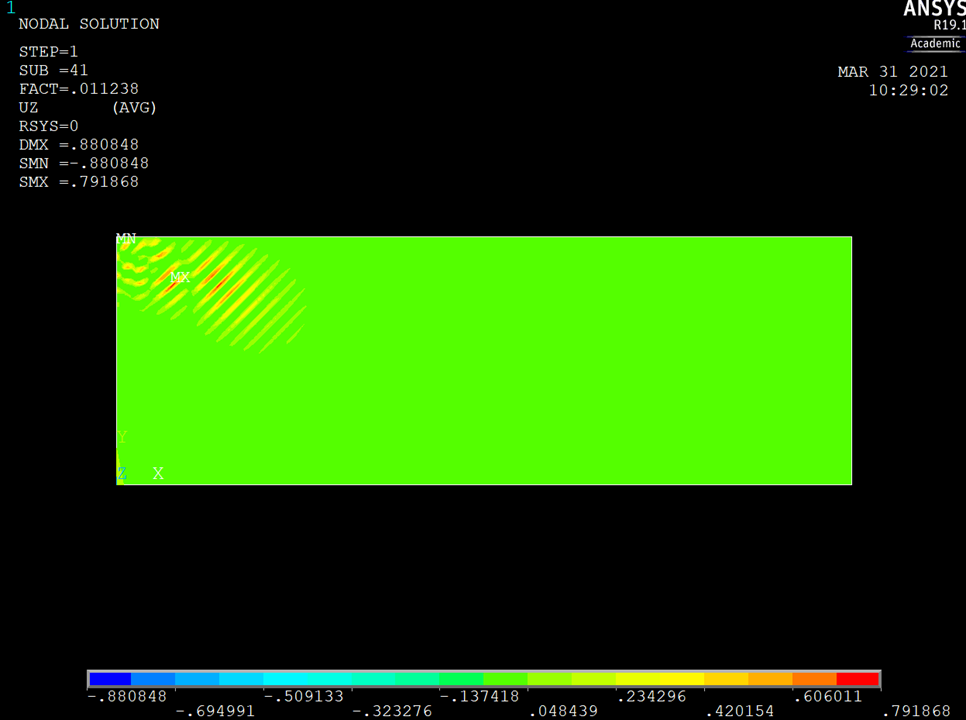Click the Y axis label of the triad
Image resolution: width=966 pixels, height=720 pixels.
(x=122, y=437)
